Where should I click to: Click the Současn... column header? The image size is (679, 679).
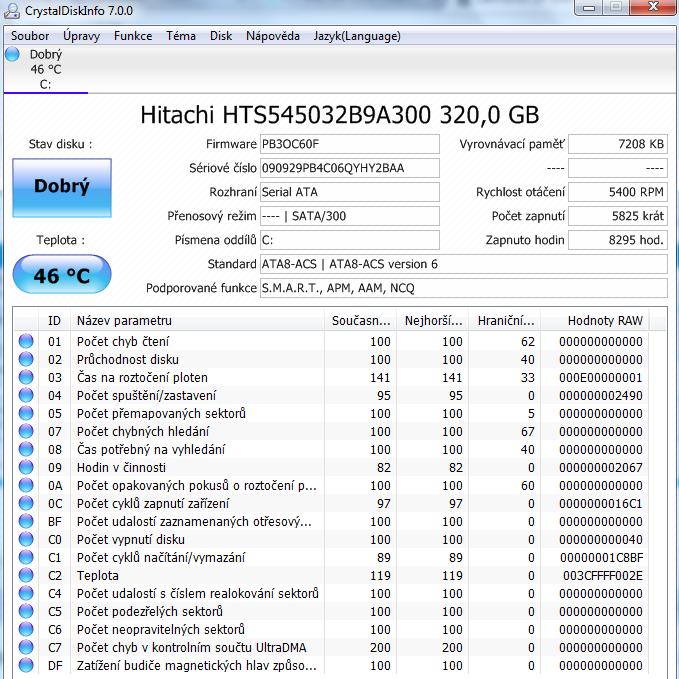[360, 321]
